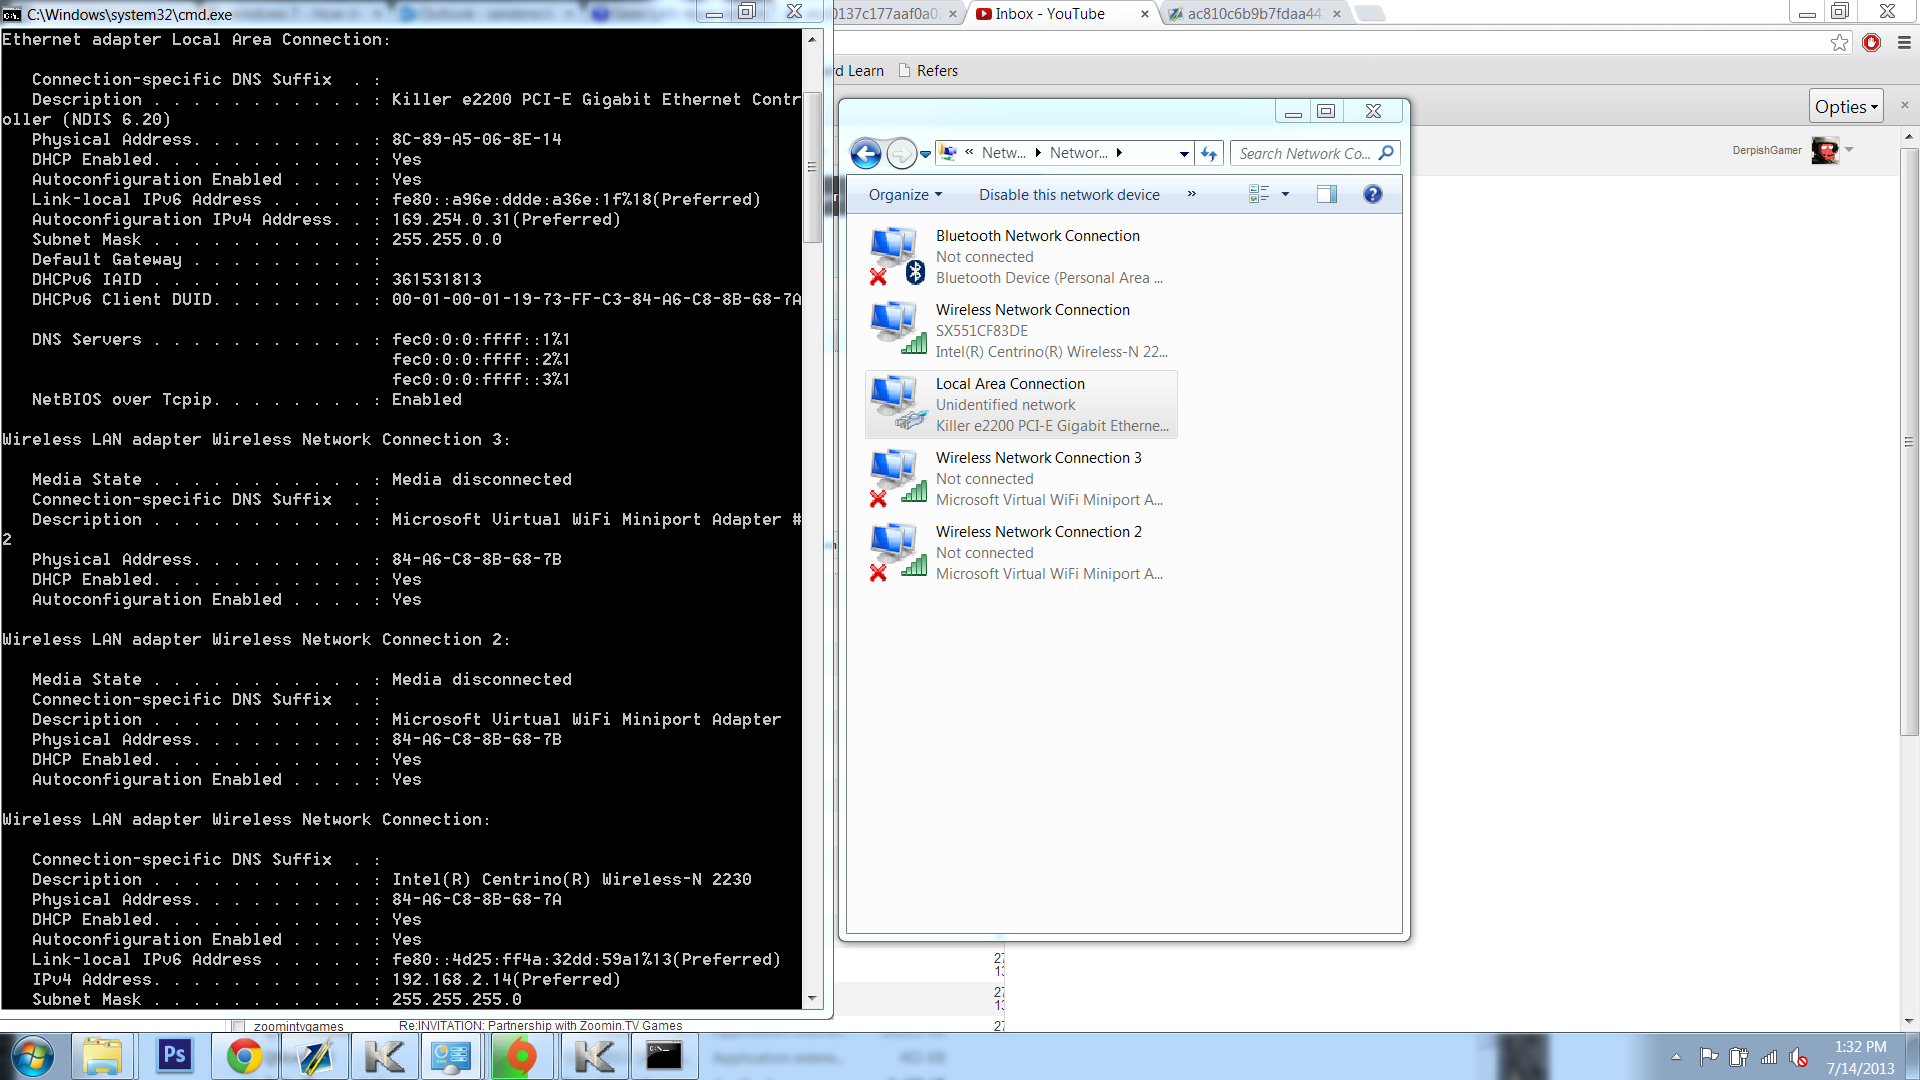The image size is (1920, 1080).
Task: Click Disable this network device
Action: (1069, 195)
